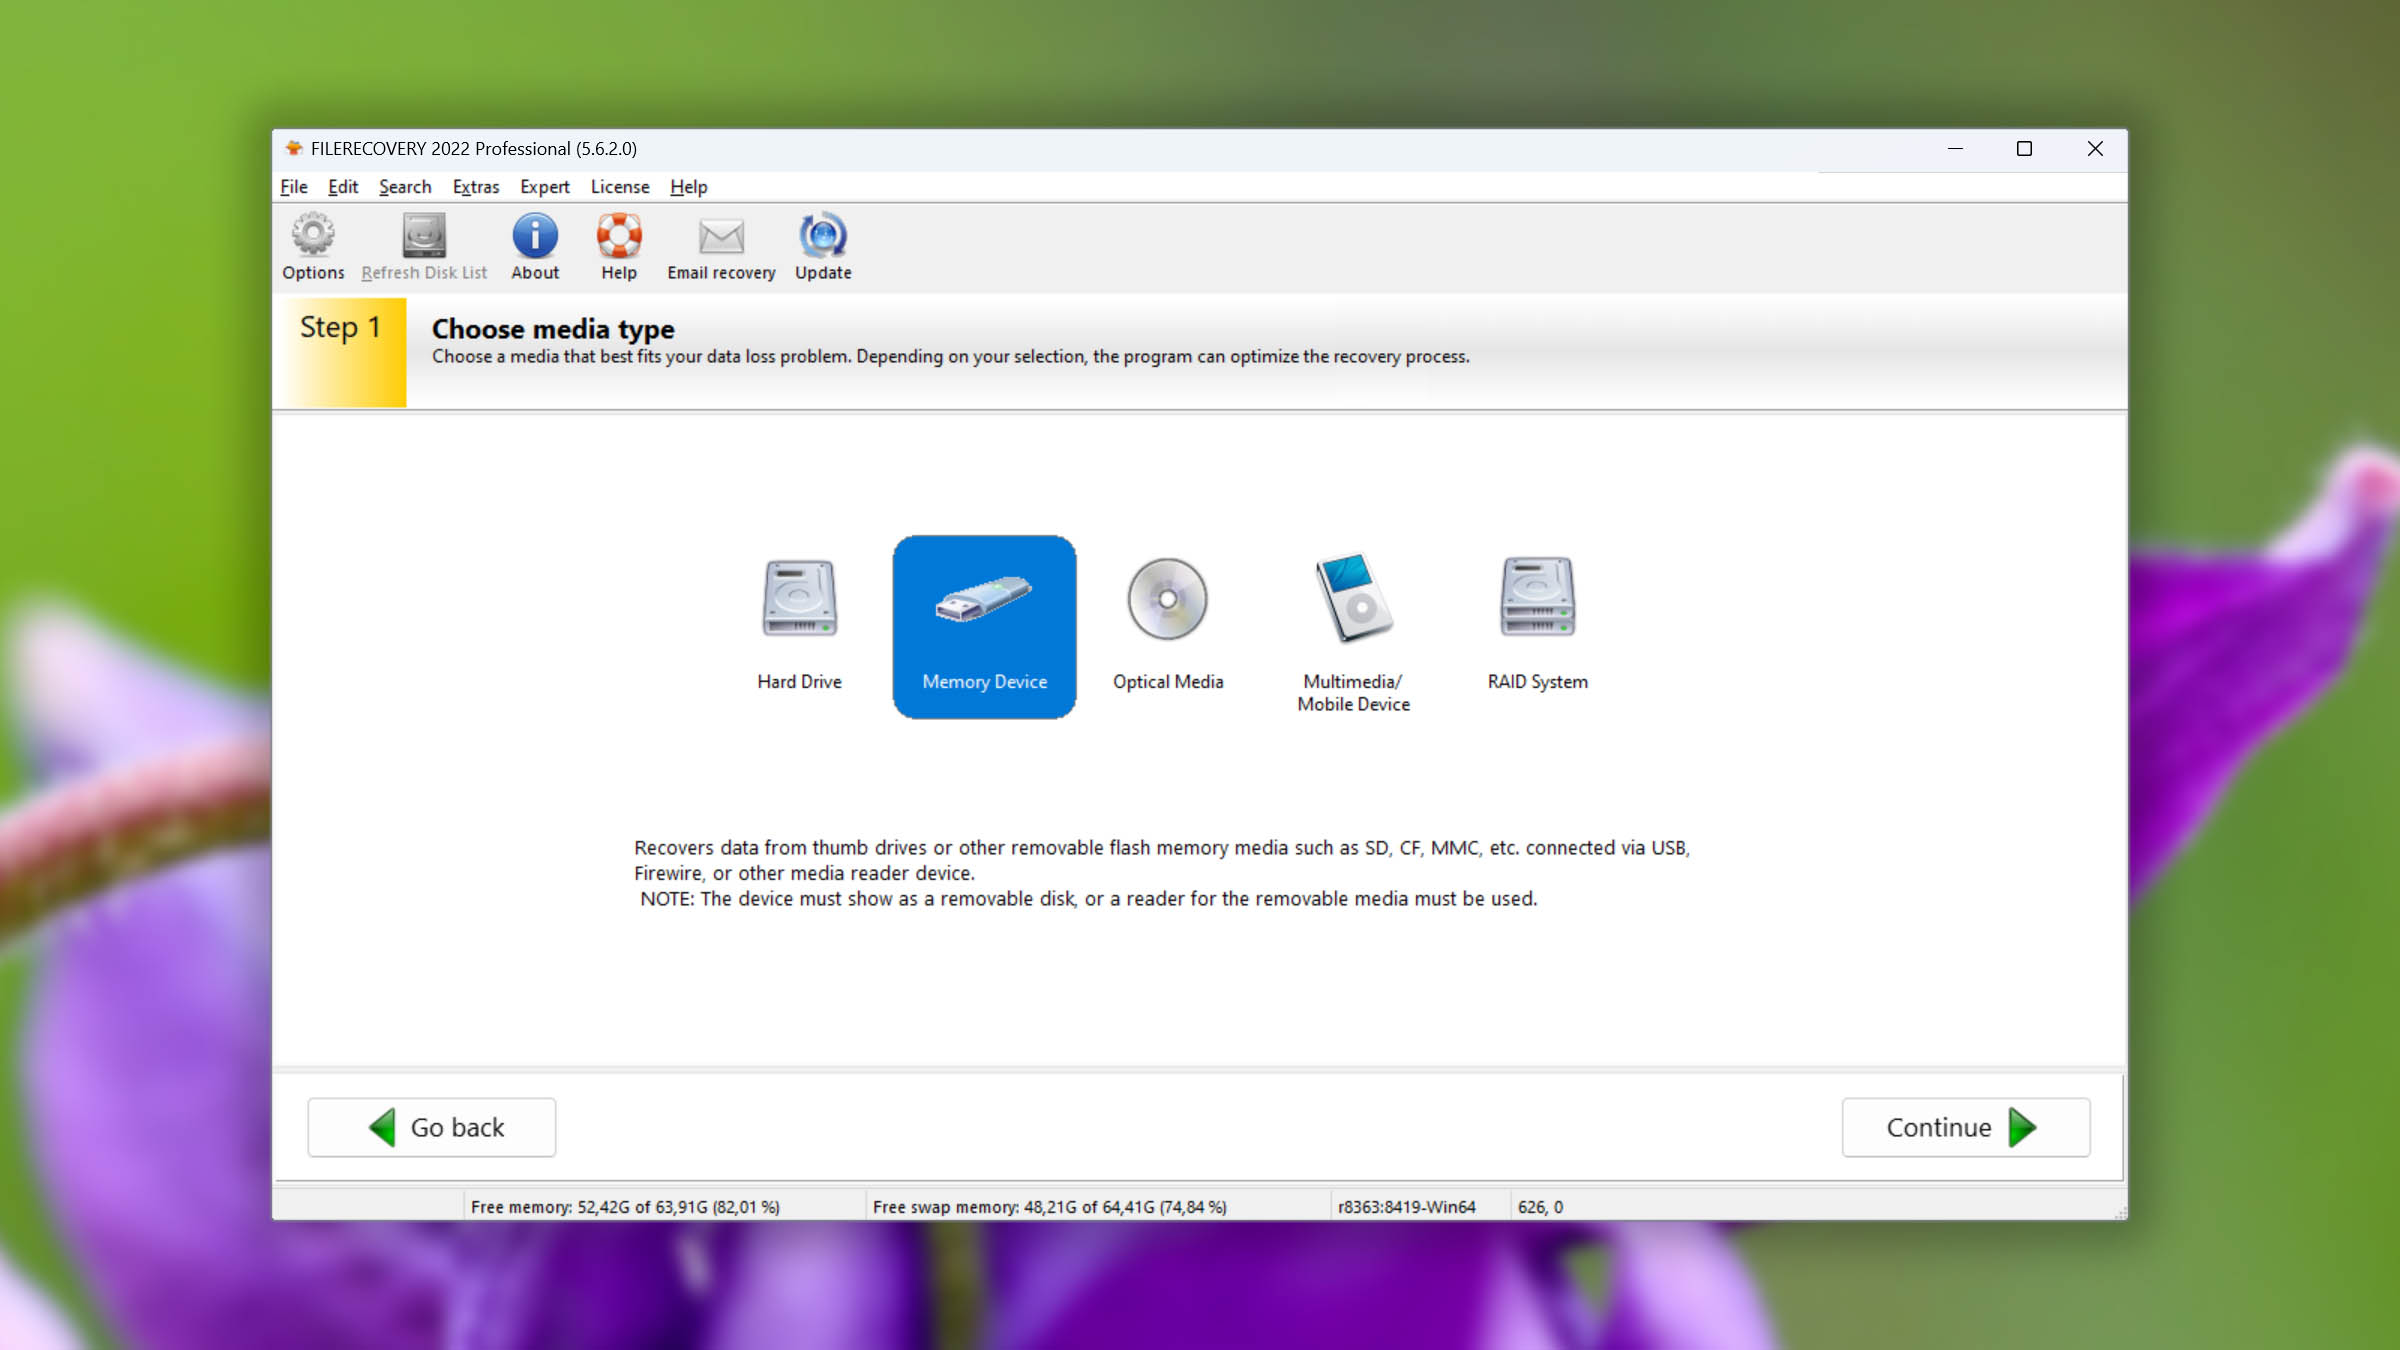Click the Go back button

pyautogui.click(x=432, y=1127)
